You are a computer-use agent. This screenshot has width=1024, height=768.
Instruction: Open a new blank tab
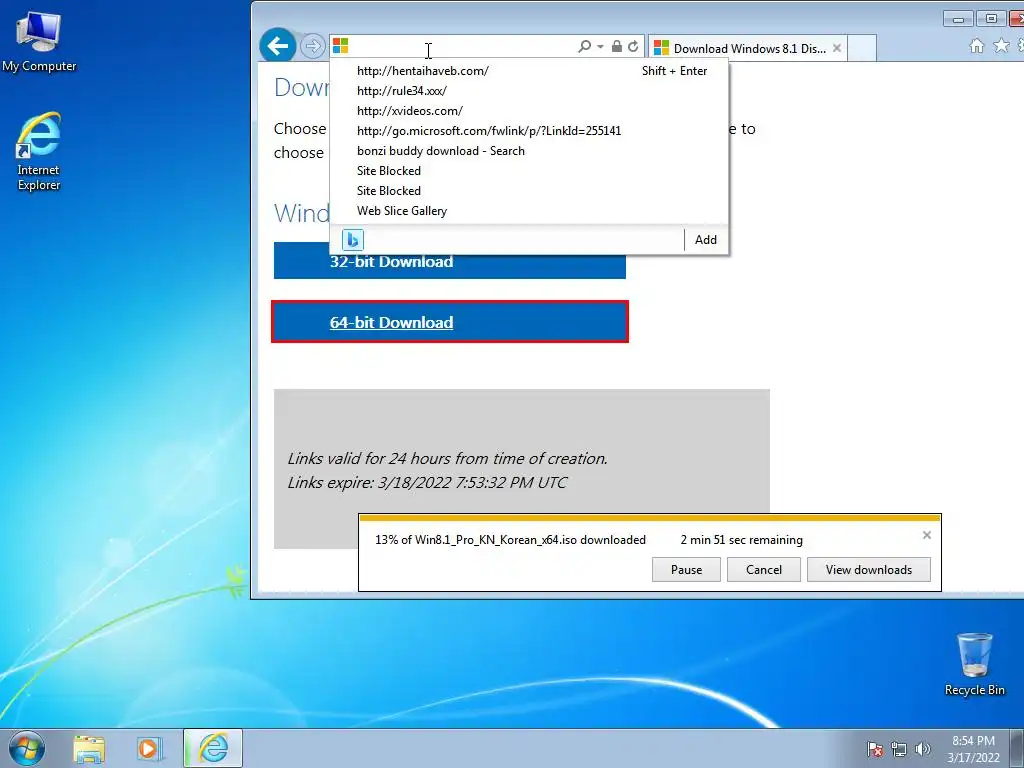coord(862,48)
